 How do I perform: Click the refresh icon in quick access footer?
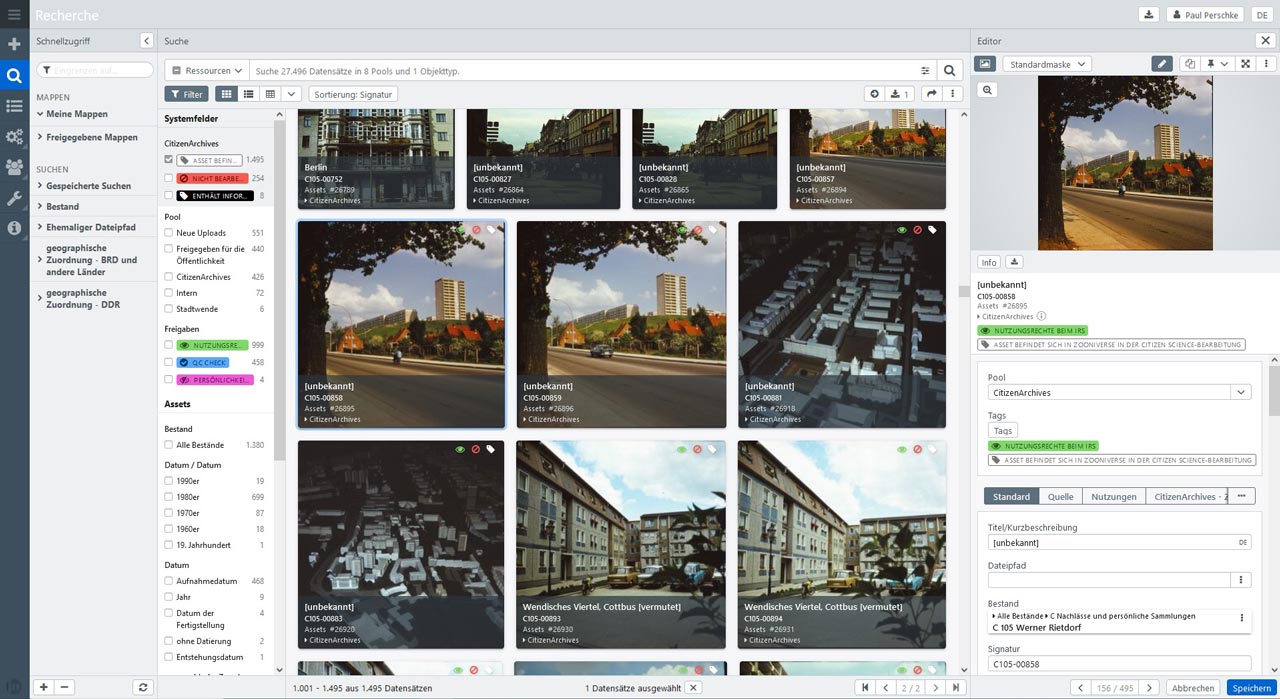click(143, 687)
